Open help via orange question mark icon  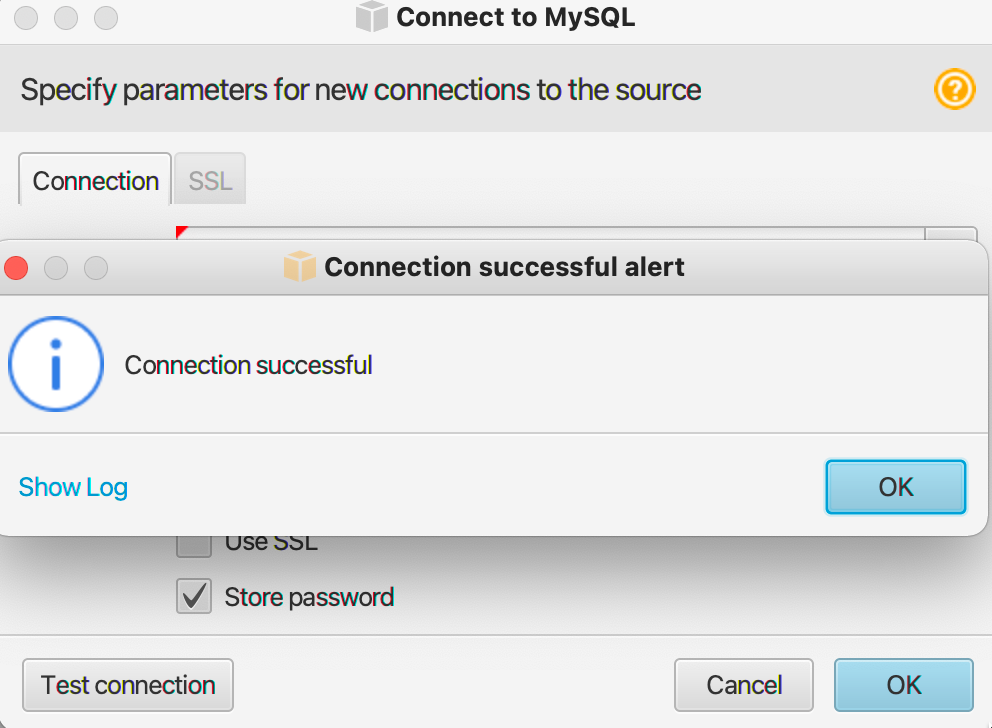954,89
